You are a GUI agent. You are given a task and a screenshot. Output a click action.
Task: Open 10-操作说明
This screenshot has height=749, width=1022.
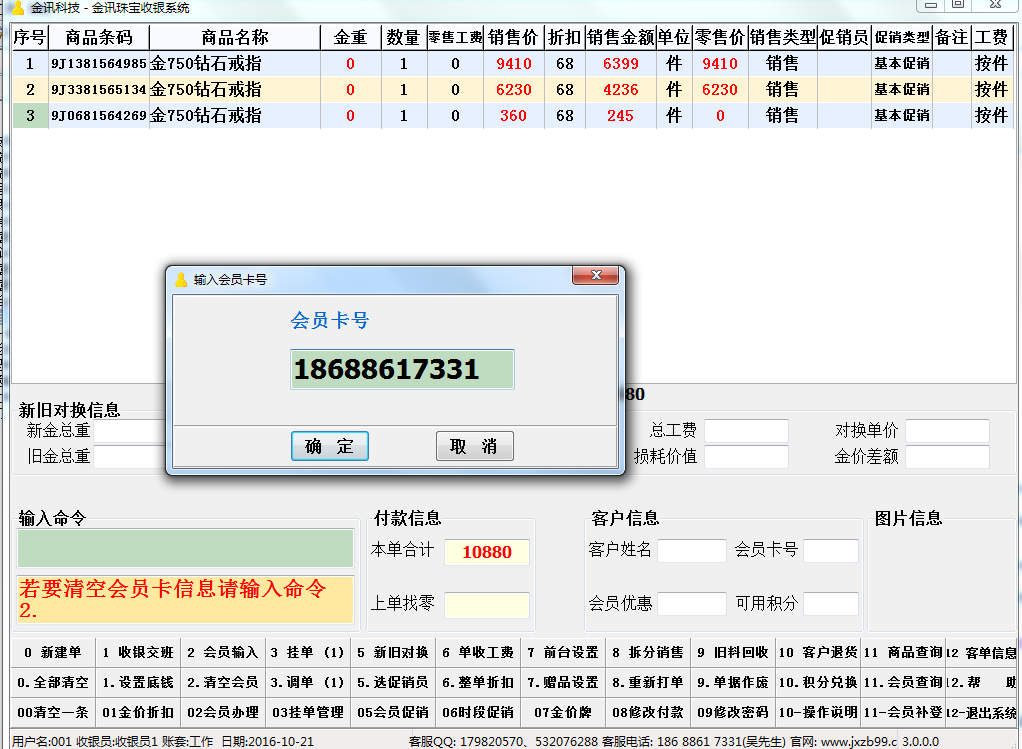pos(818,712)
